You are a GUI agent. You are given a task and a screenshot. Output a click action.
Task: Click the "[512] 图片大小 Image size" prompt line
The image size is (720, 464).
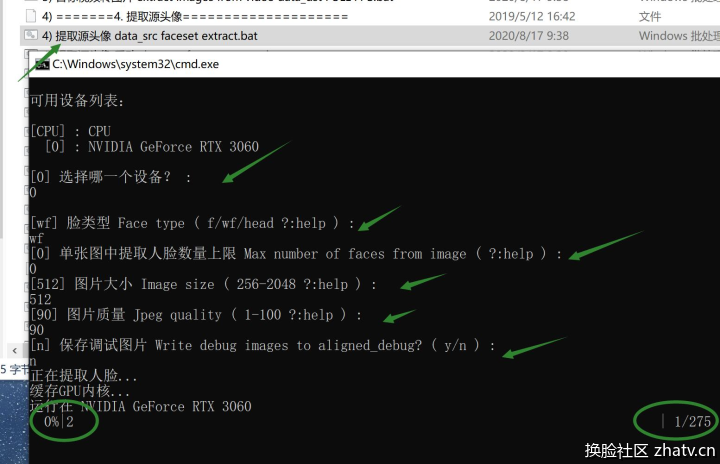point(203,284)
